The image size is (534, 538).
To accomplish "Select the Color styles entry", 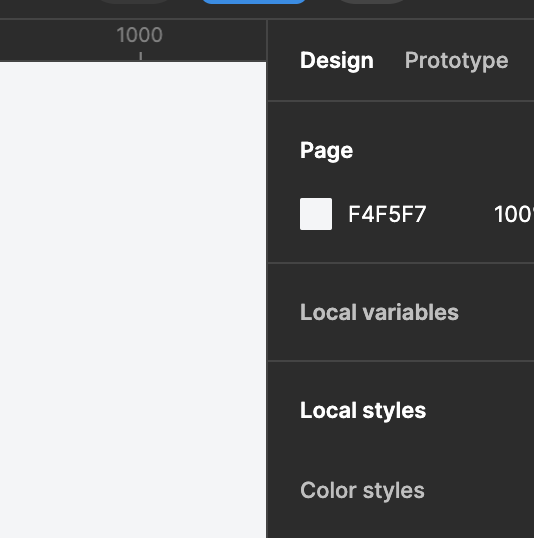I will pyautogui.click(x=362, y=490).
